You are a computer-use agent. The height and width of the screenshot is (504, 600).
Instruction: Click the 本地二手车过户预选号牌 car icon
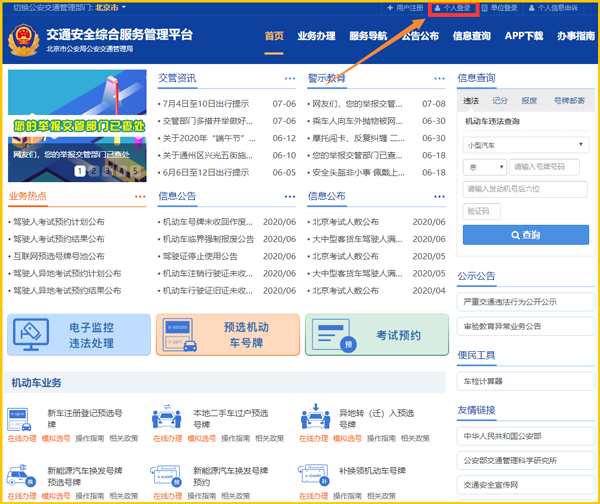point(166,419)
